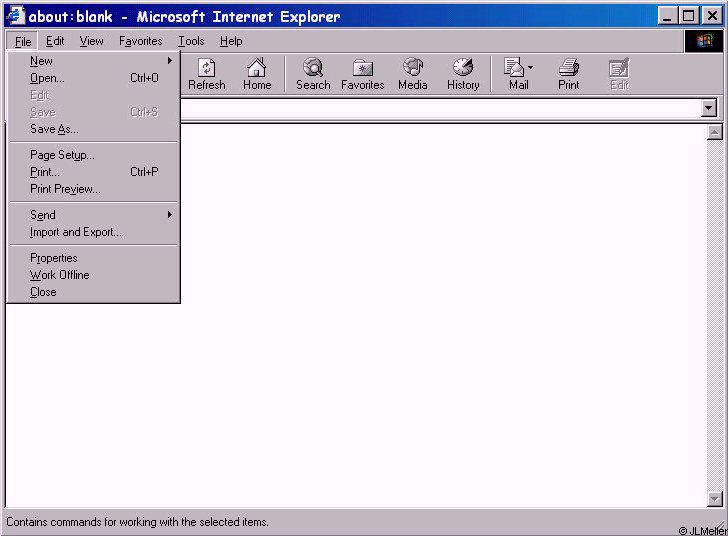
Task: Show the History pane icon
Action: coord(463,74)
